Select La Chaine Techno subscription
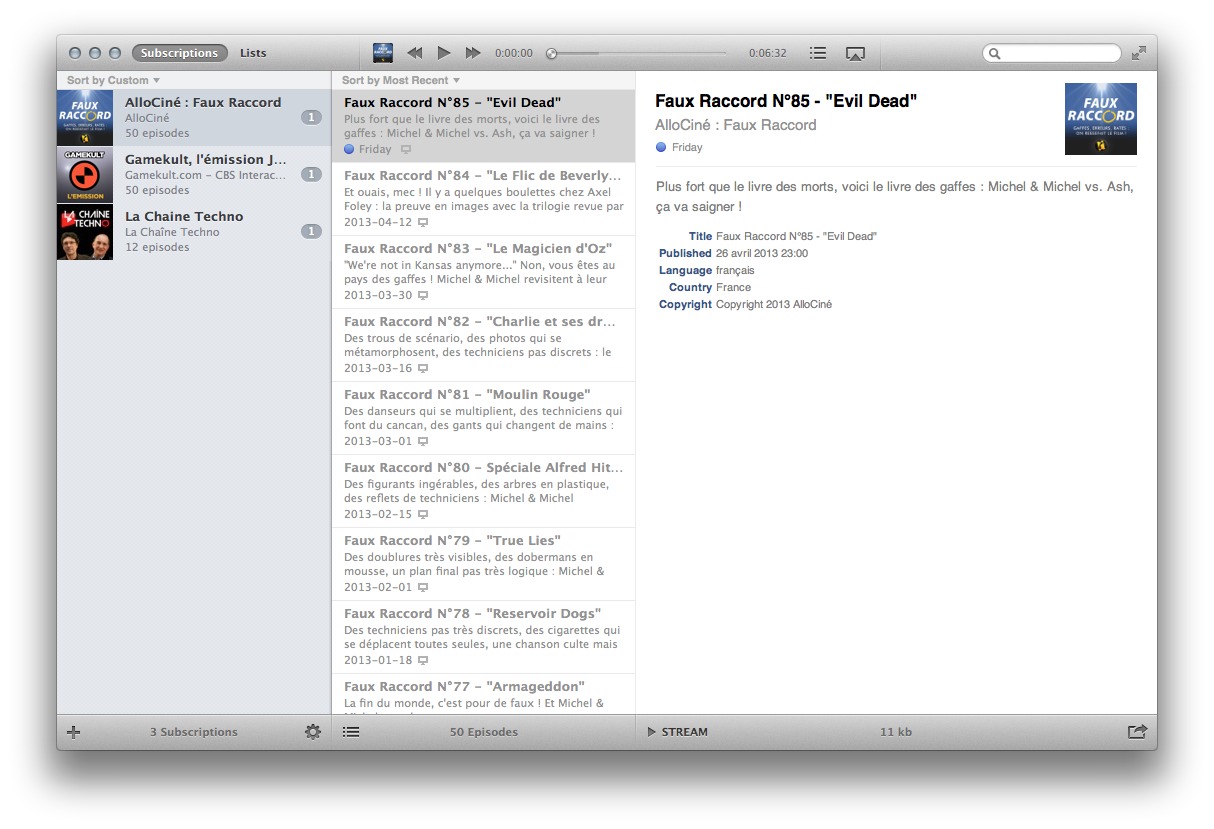 (193, 232)
